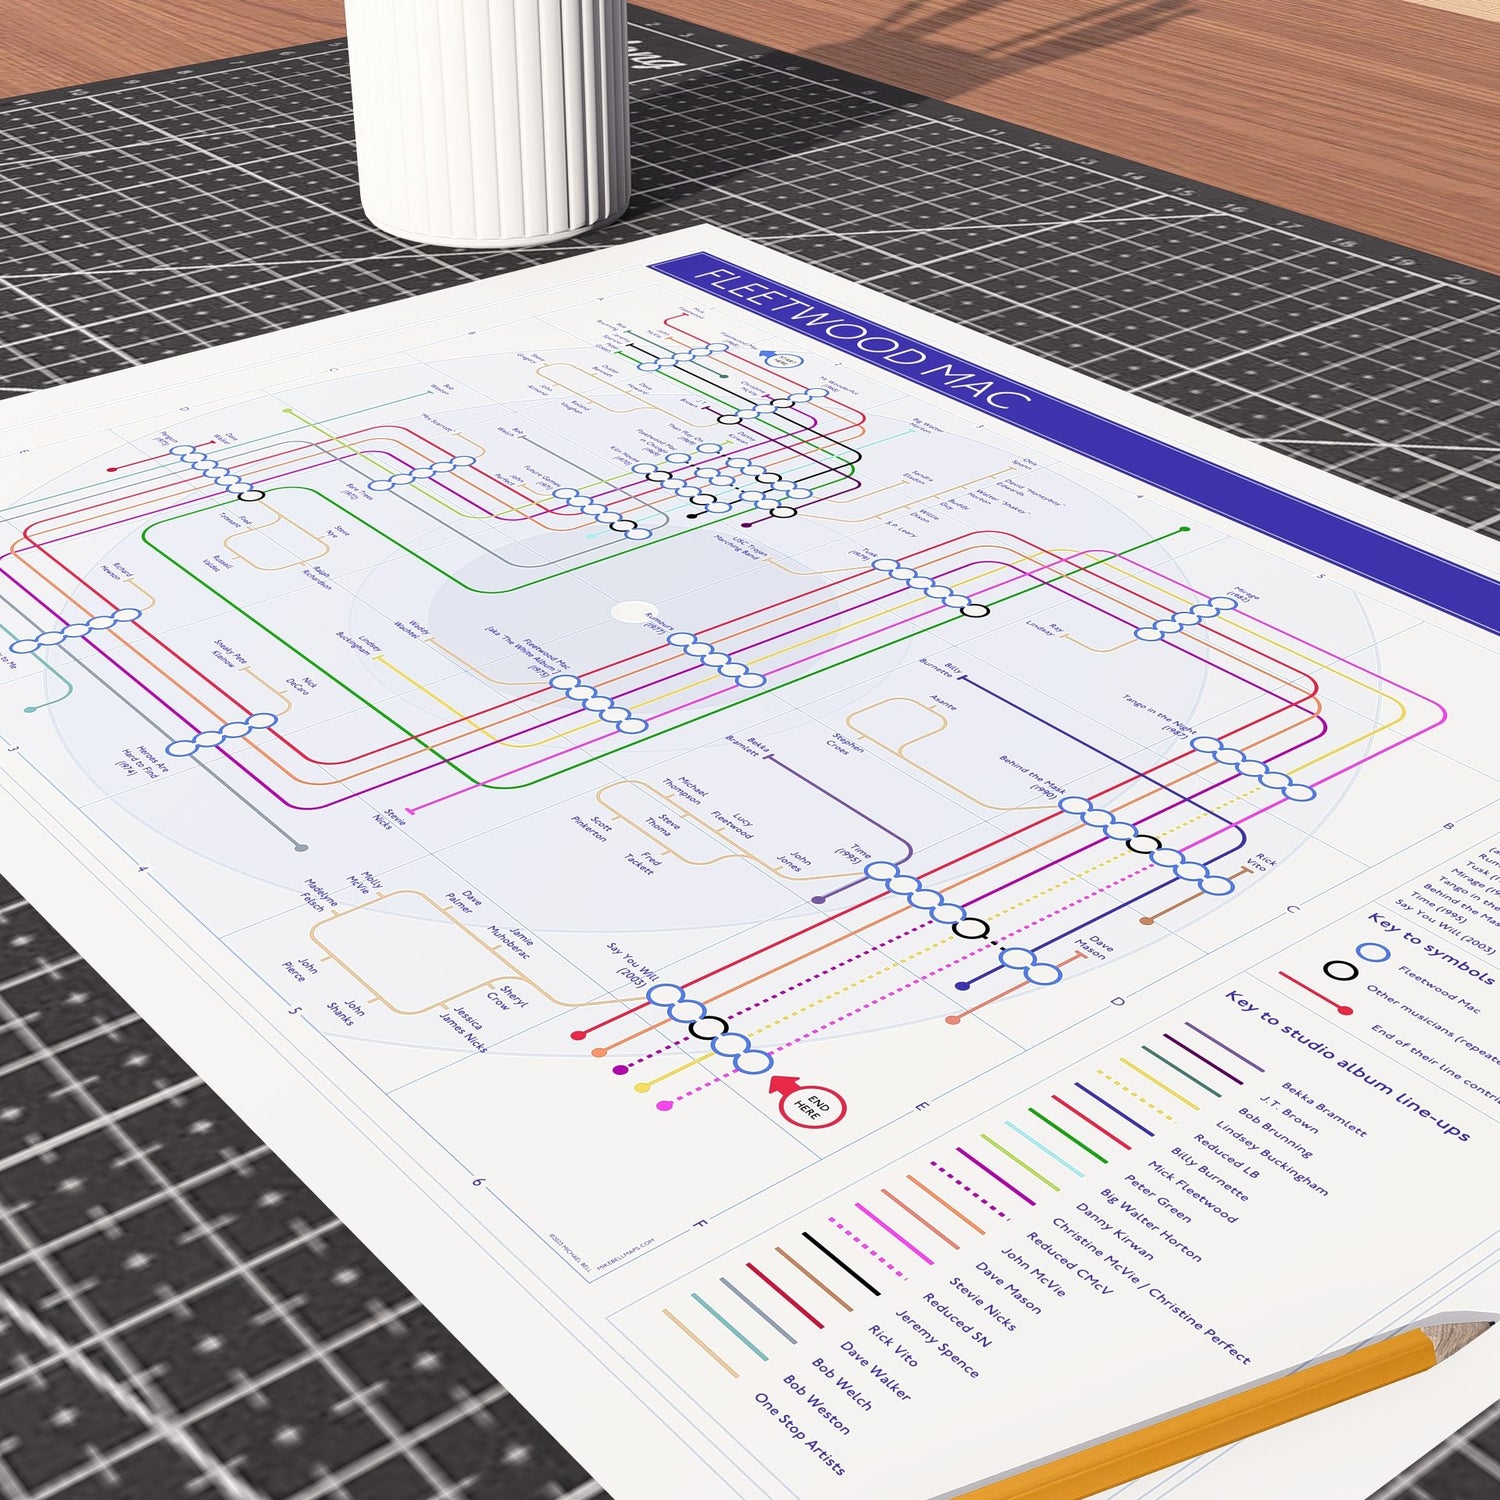Click grid column number '6' at poster bottom

coord(477,1181)
